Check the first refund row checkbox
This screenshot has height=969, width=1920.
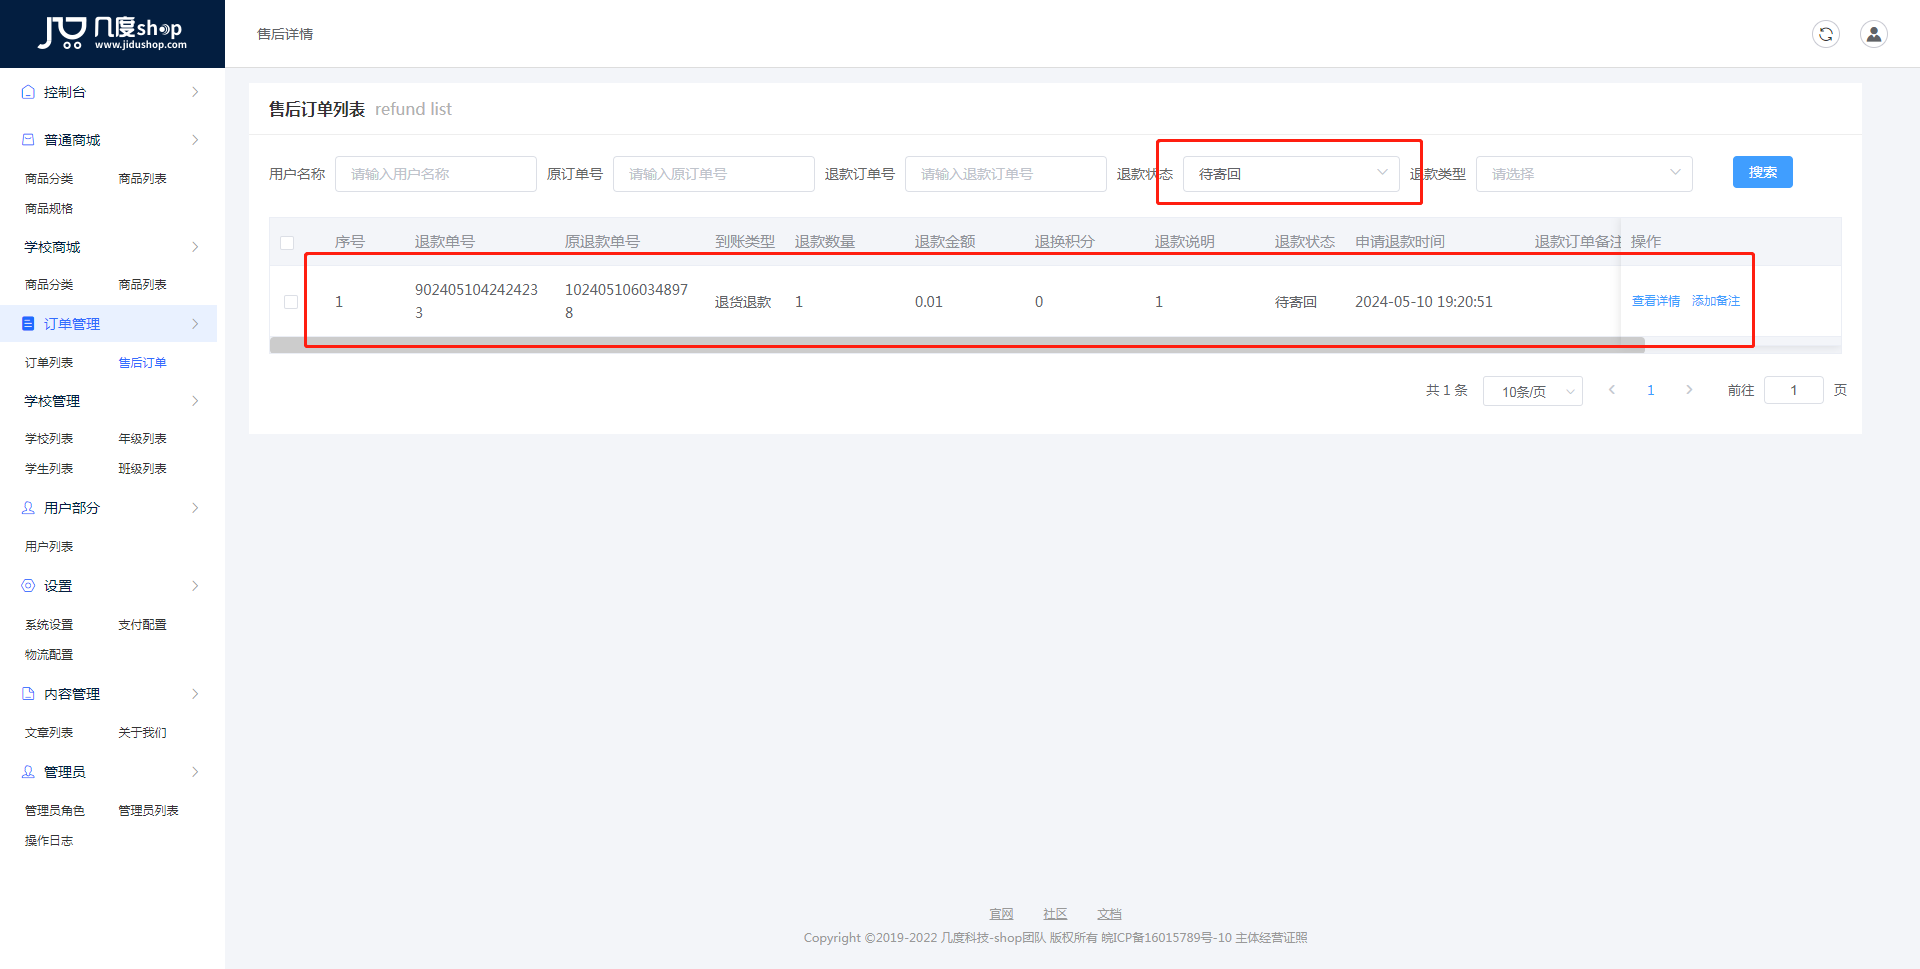click(291, 302)
